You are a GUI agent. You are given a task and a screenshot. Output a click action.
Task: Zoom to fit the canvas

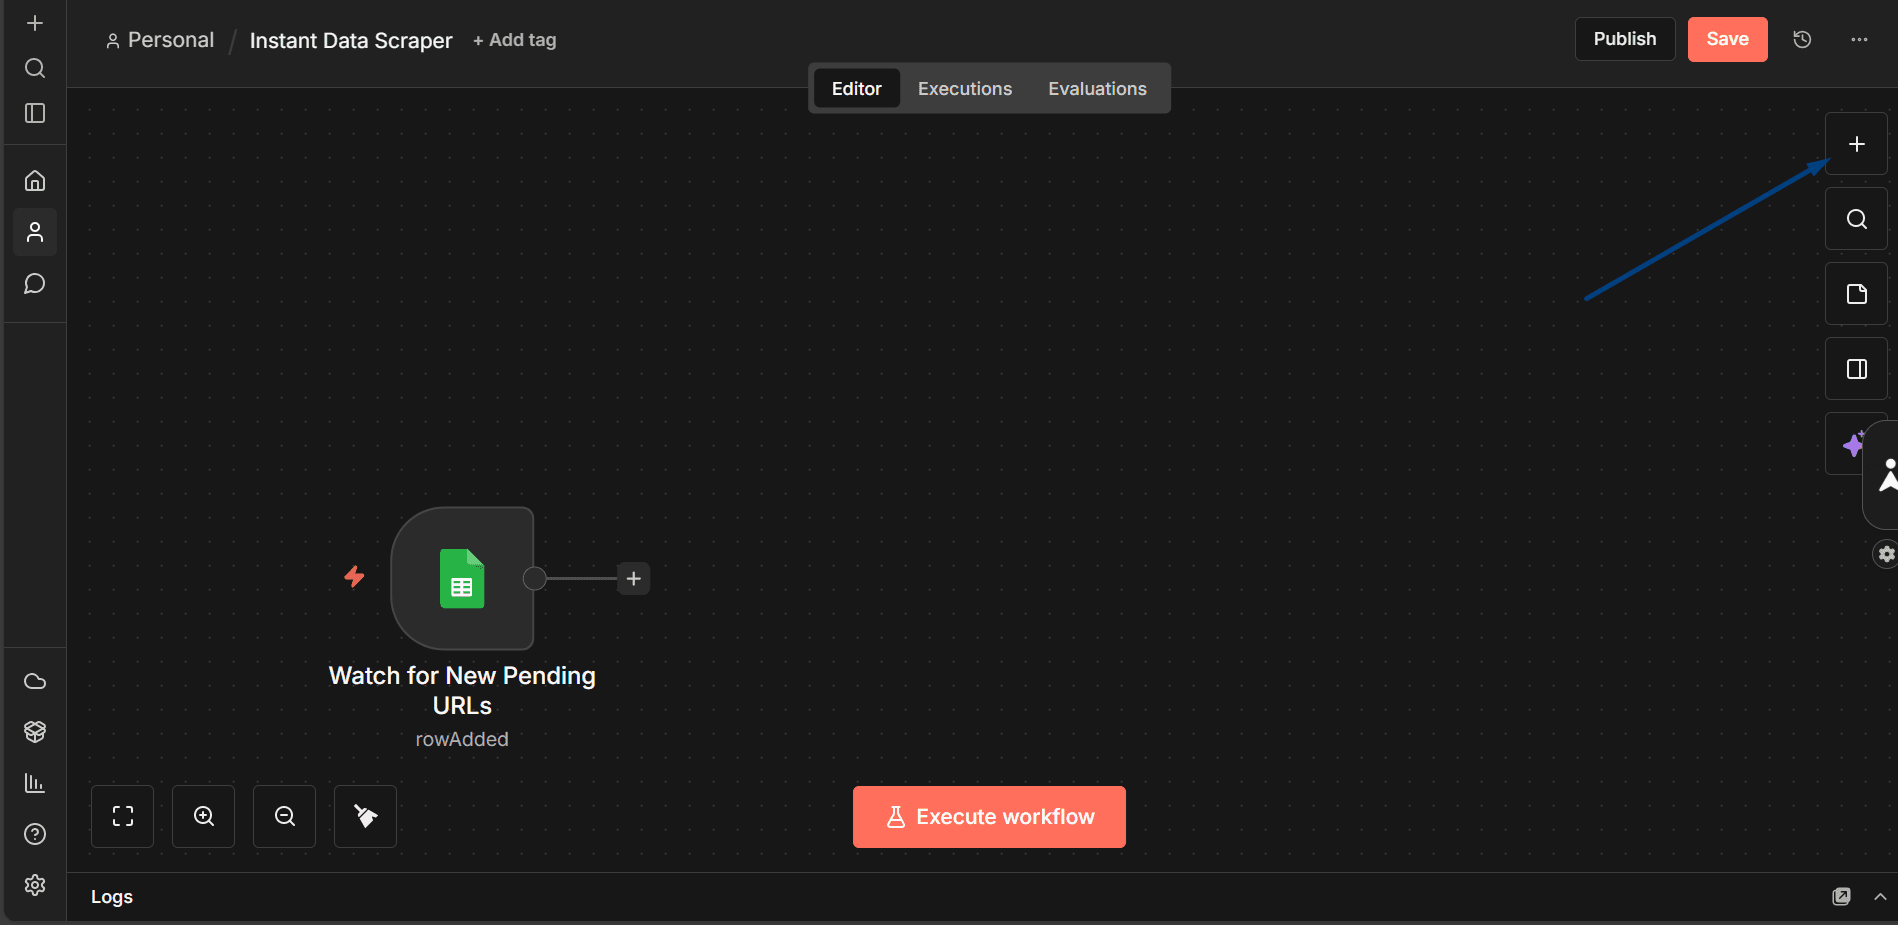tap(123, 817)
